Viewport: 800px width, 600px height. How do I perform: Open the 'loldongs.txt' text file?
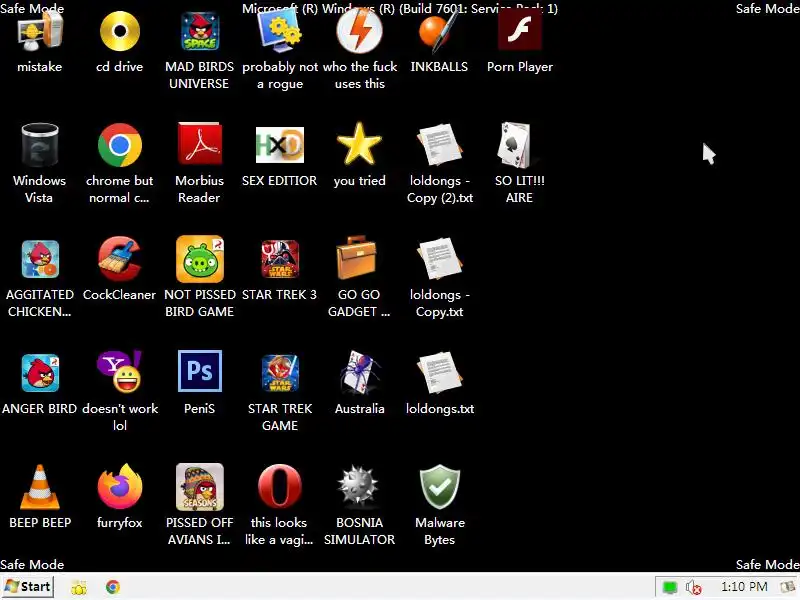[439, 372]
